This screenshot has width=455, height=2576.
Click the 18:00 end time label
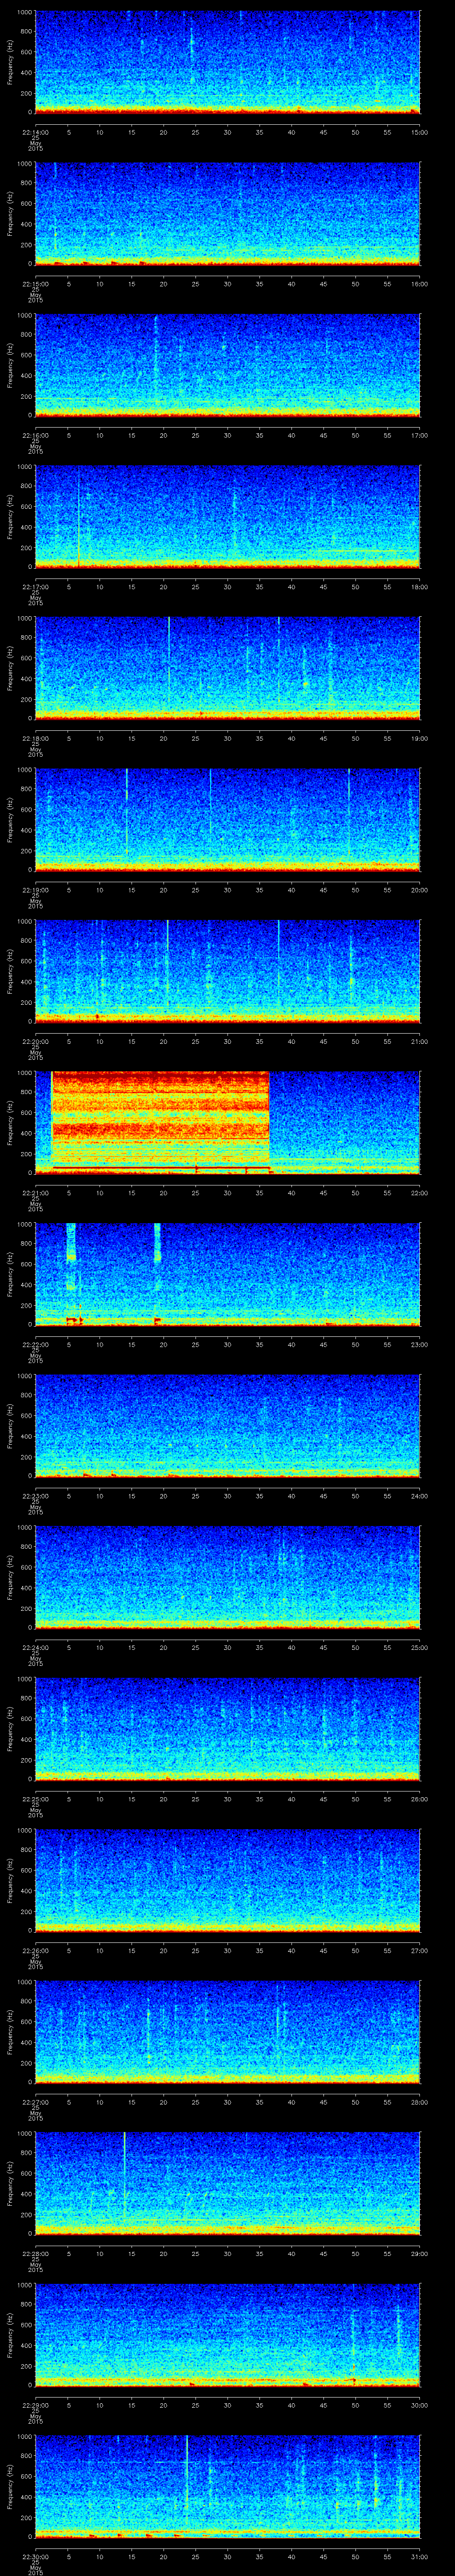[x=419, y=587]
